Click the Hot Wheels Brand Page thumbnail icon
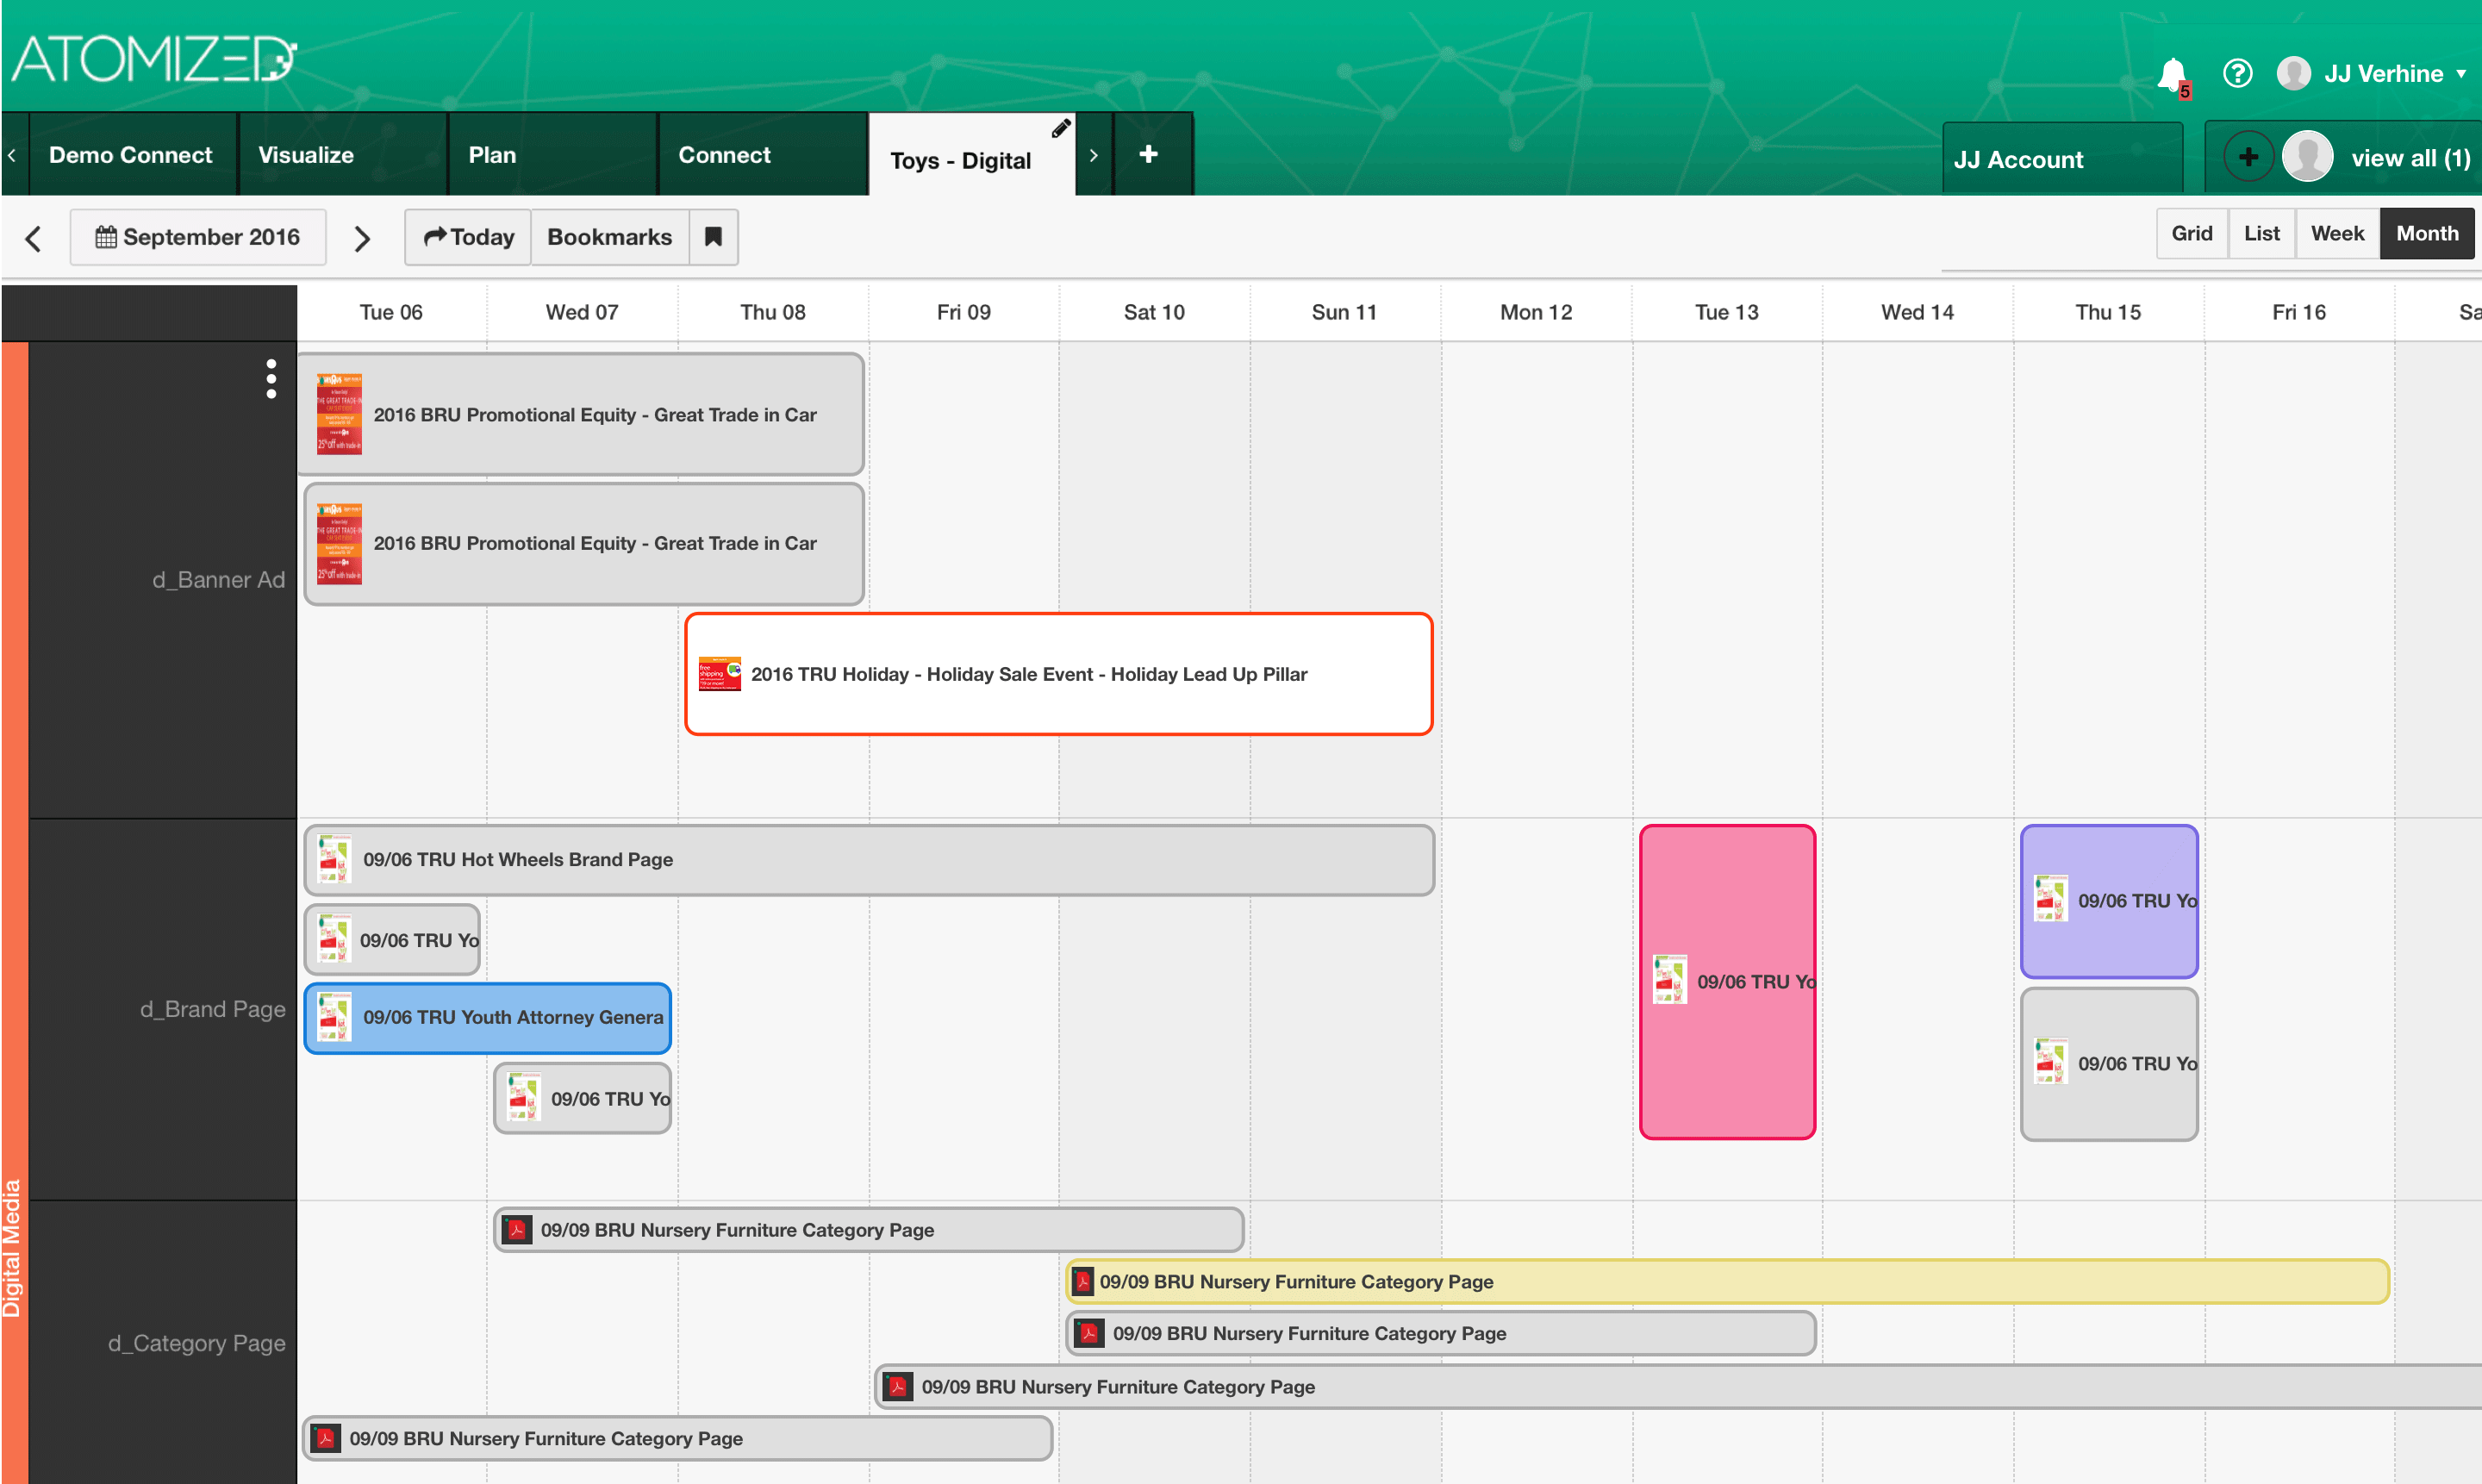 coord(334,859)
